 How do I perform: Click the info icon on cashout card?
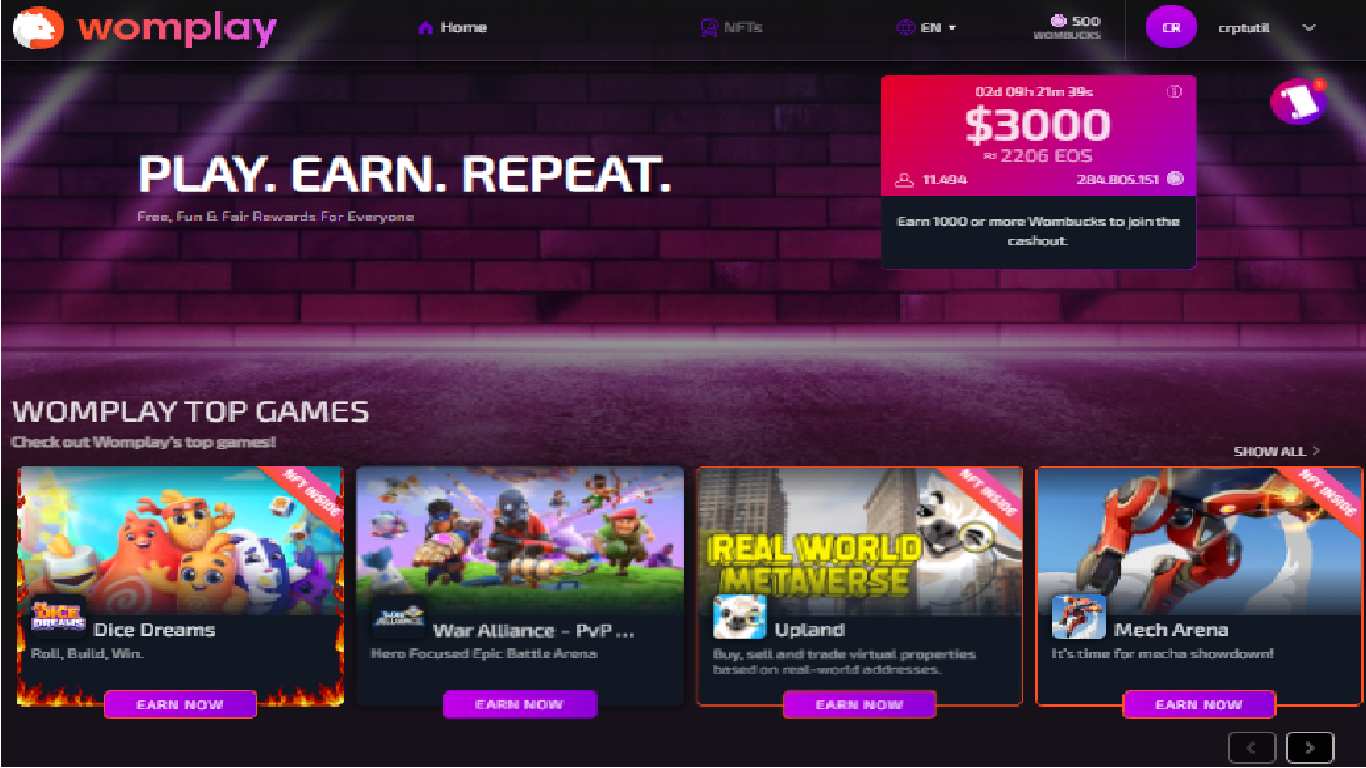(1175, 92)
